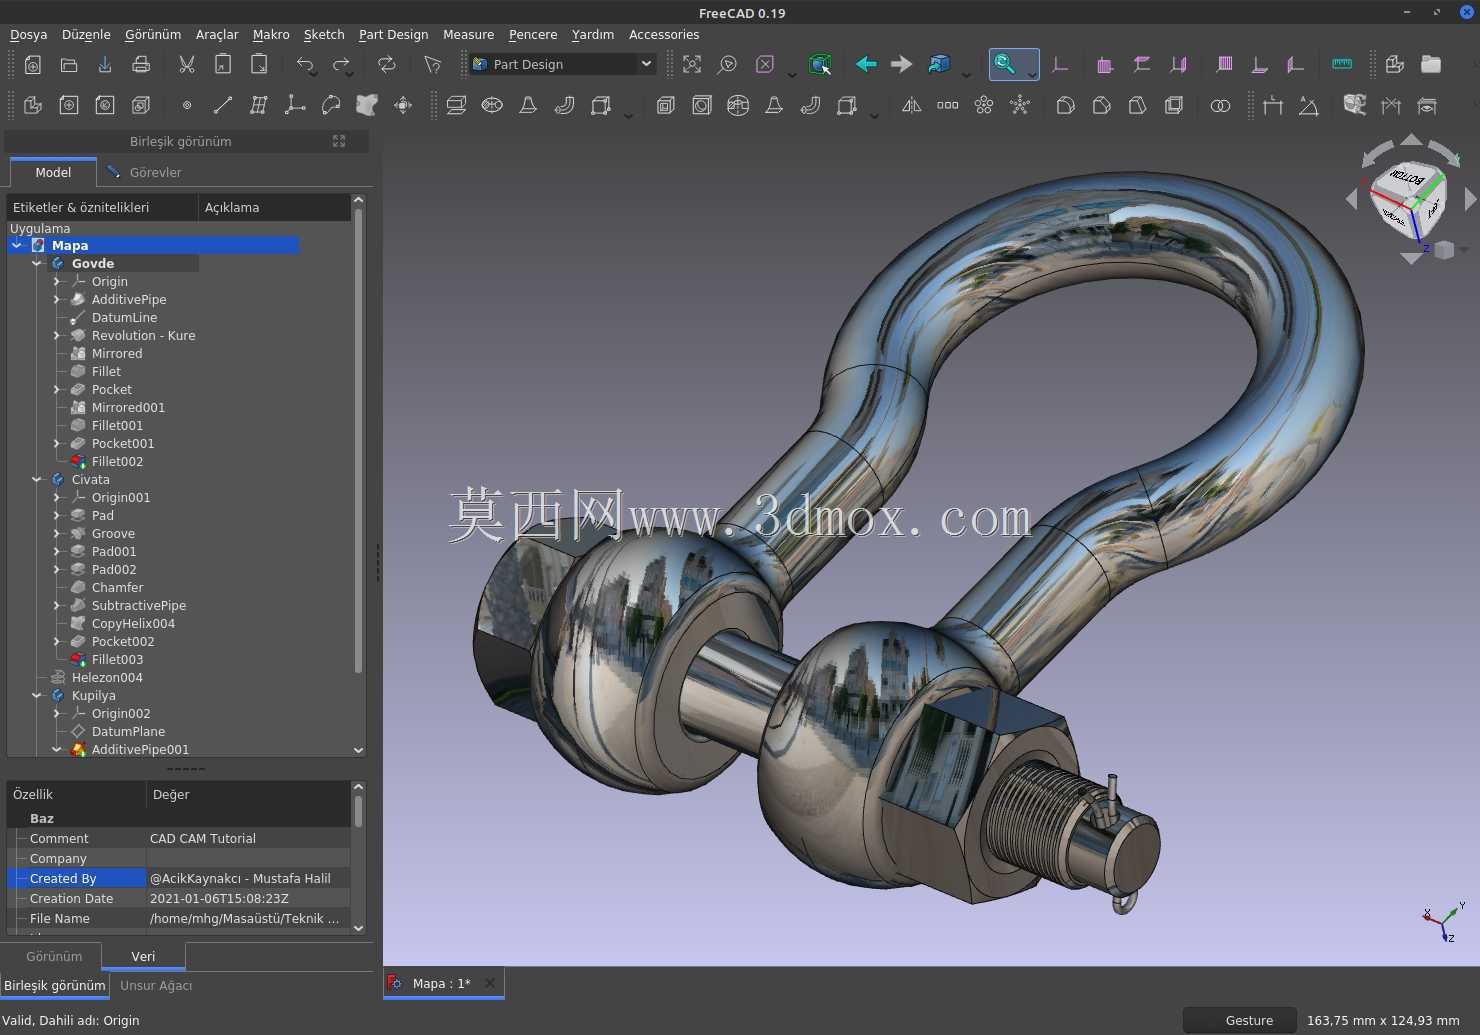Click the Pad tool icon

(x=456, y=105)
